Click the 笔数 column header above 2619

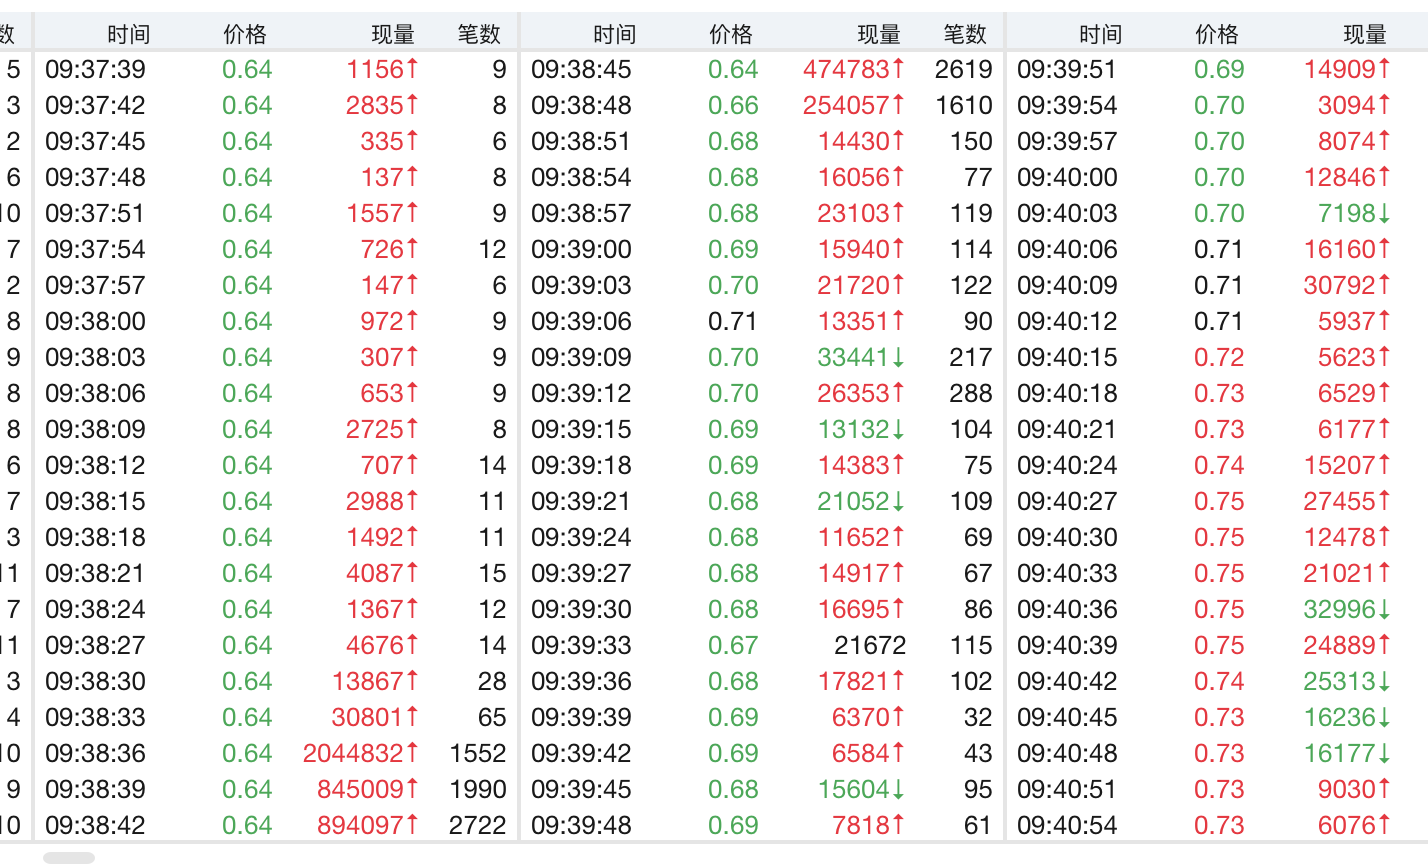coord(964,34)
